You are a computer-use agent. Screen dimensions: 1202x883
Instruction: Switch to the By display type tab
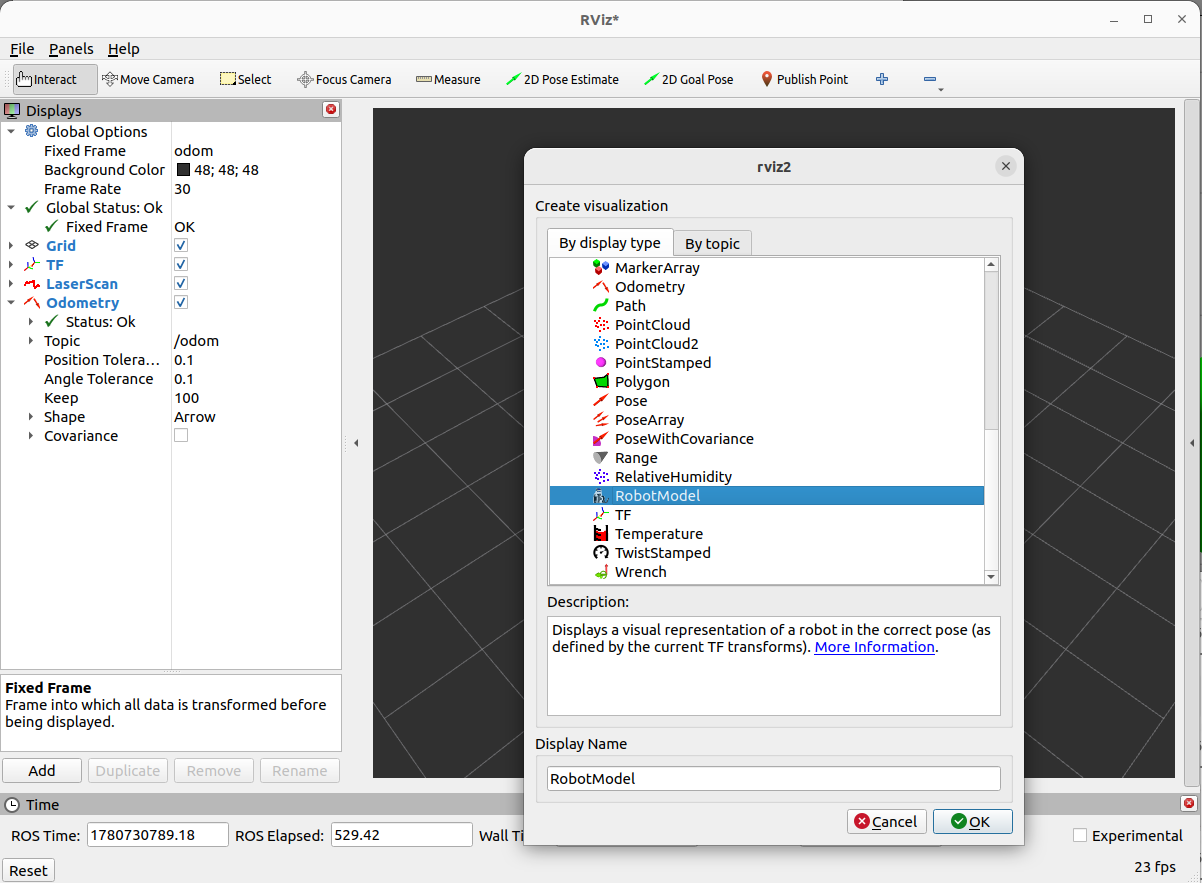click(x=610, y=242)
